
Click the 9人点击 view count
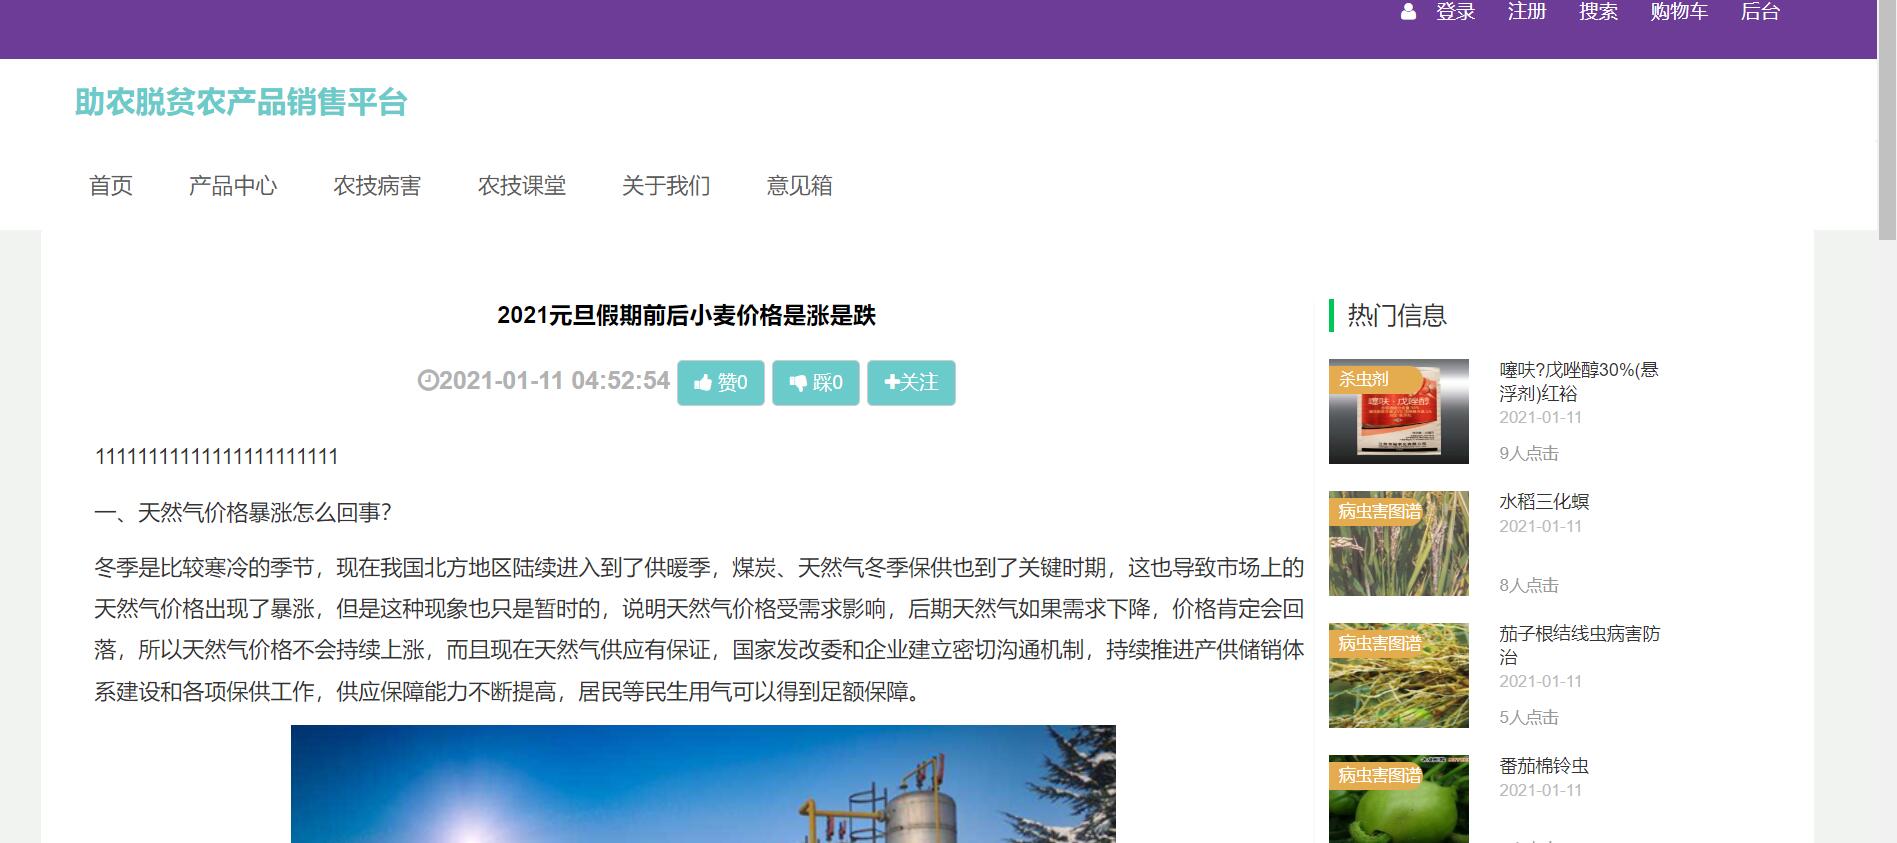(1528, 454)
